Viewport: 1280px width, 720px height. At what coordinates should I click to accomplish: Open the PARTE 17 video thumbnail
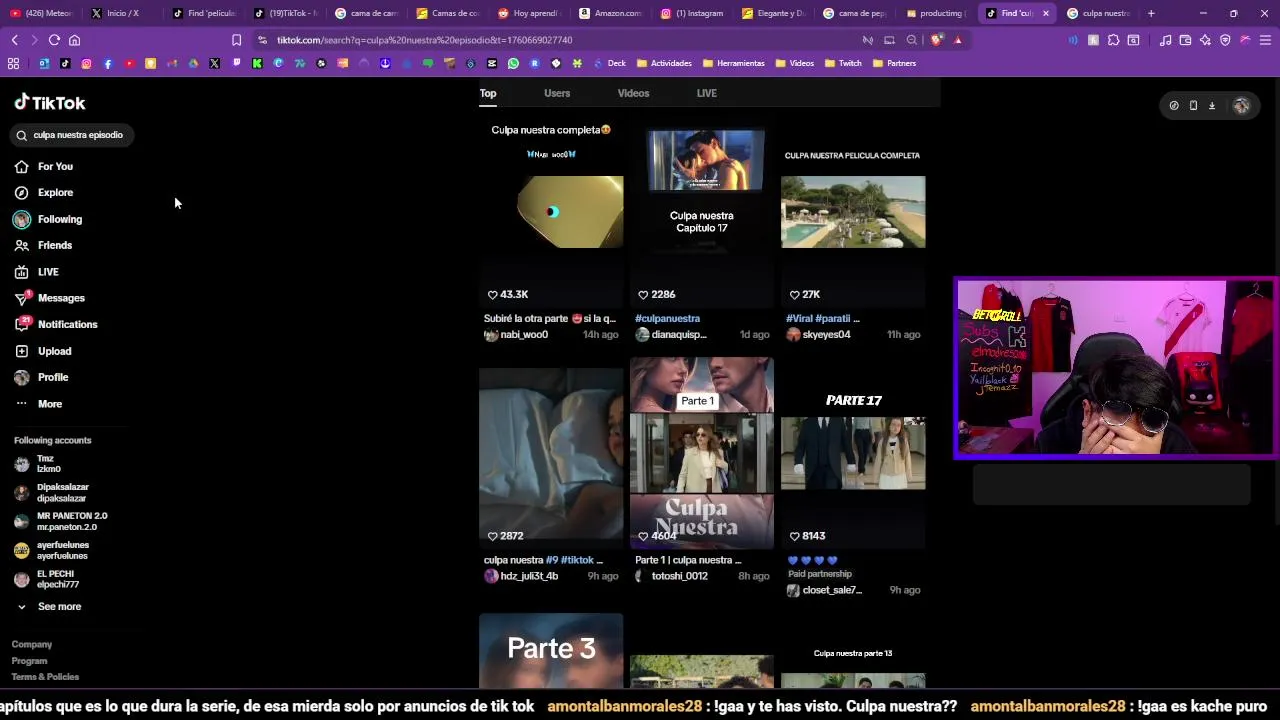(x=853, y=453)
